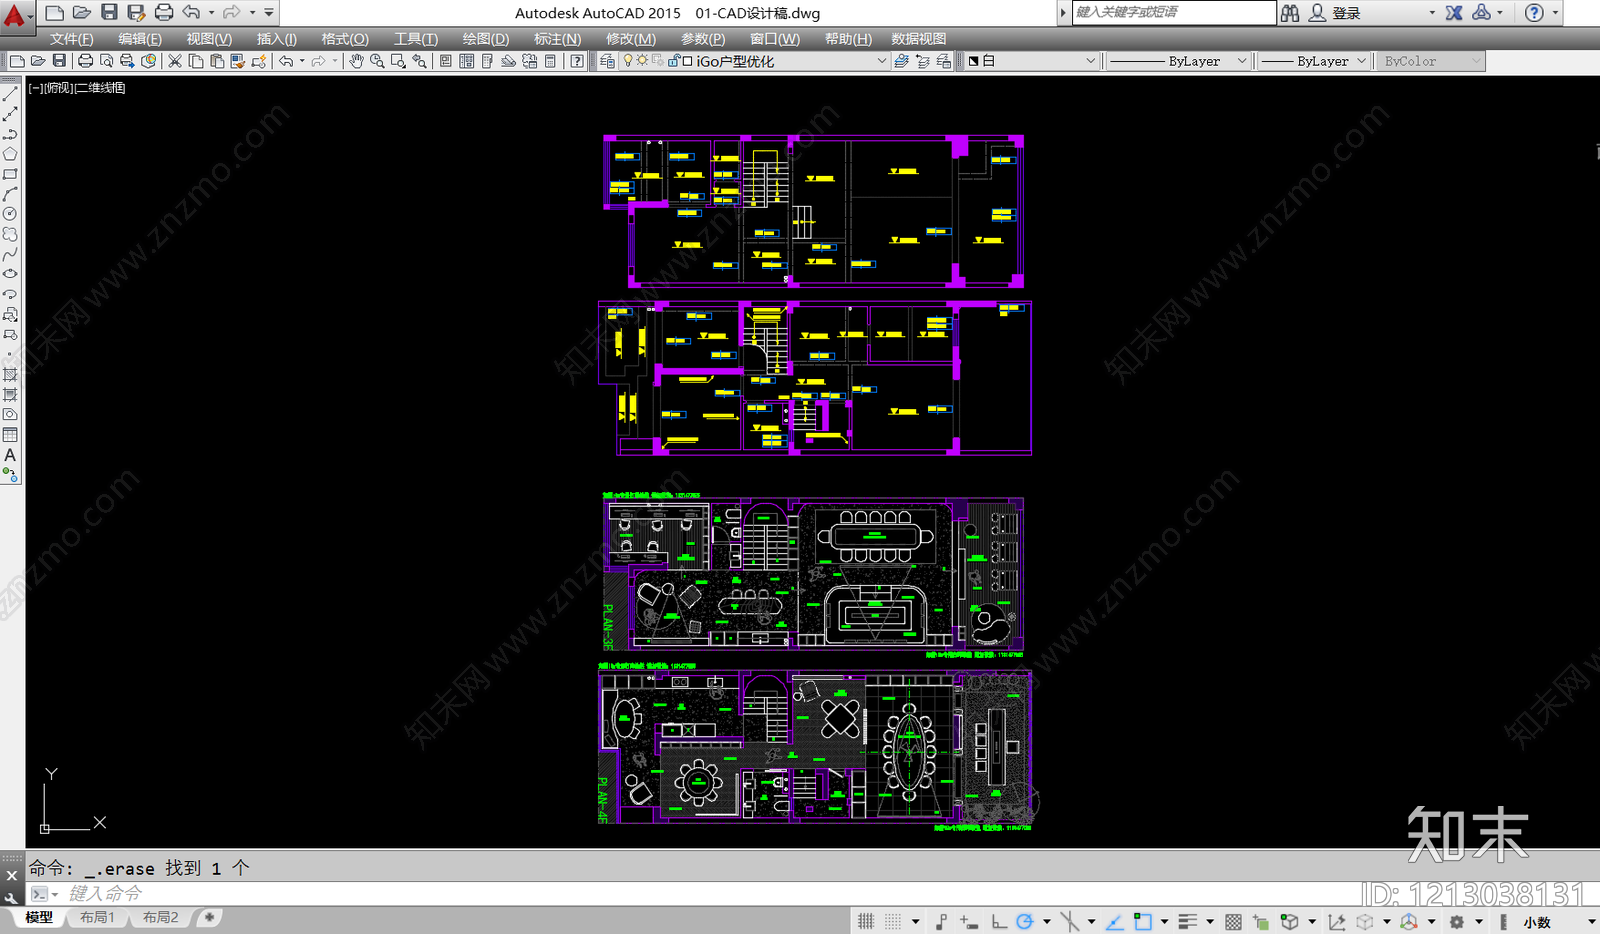Select the Multiline Text A tool
Image resolution: width=1600 pixels, height=934 pixels.
(10, 455)
